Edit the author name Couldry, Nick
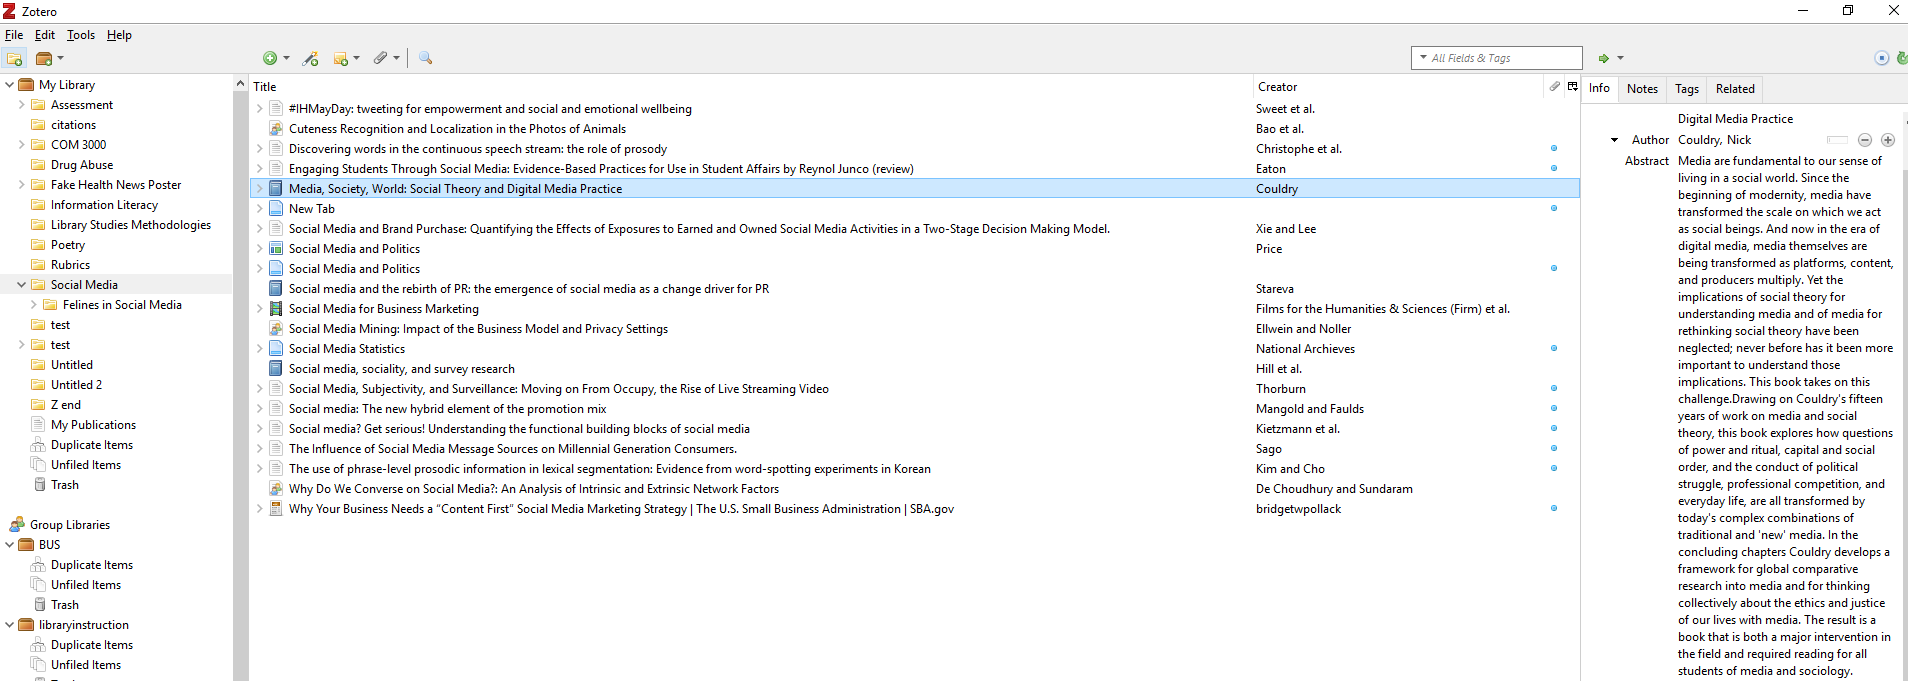This screenshot has width=1908, height=681. point(1714,140)
